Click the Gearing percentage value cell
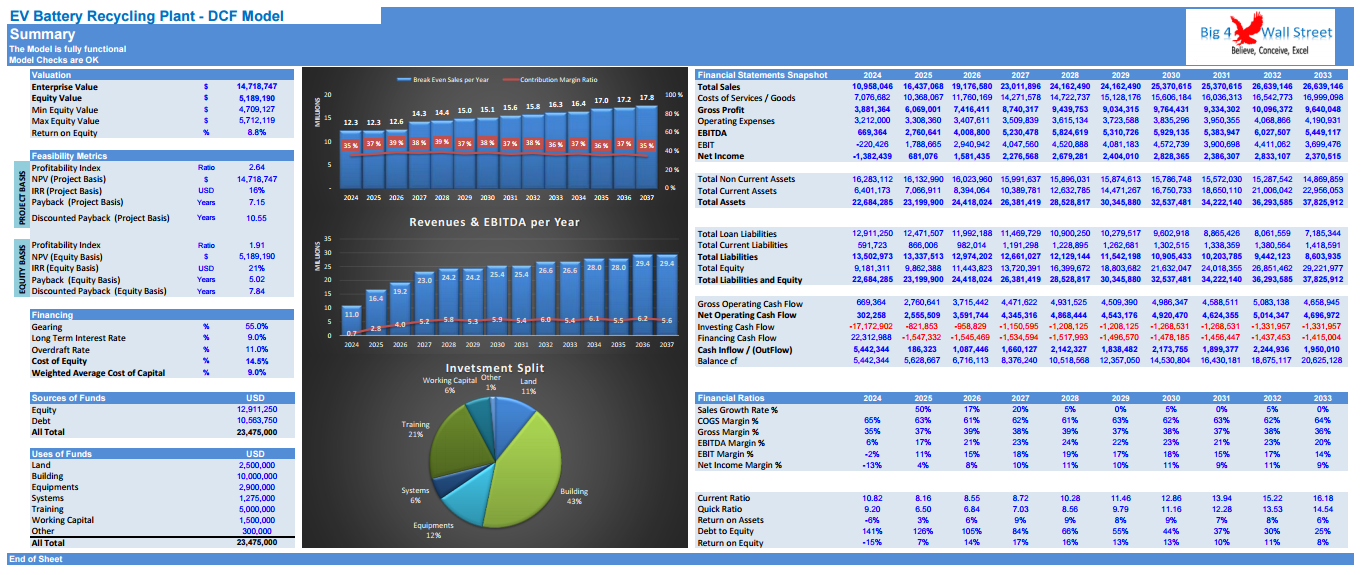The height and width of the screenshot is (575, 1363). pos(256,327)
